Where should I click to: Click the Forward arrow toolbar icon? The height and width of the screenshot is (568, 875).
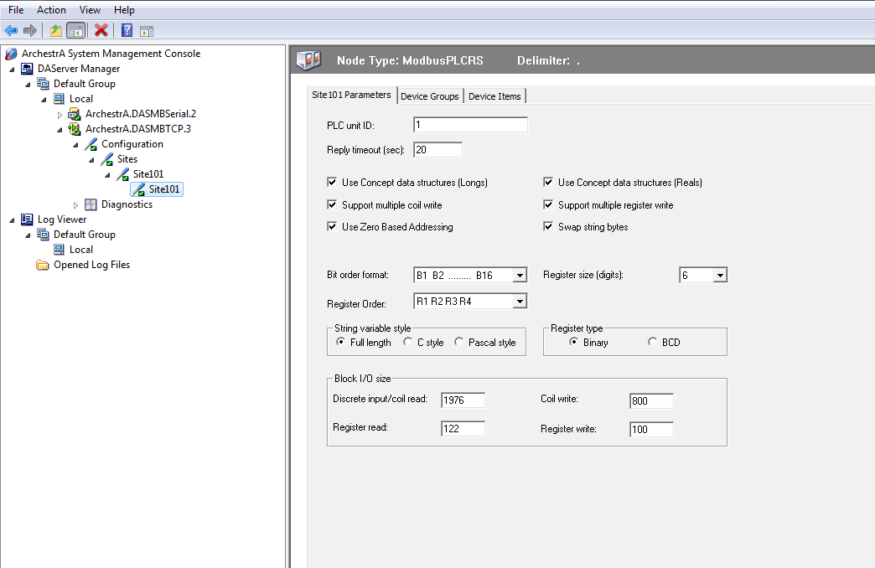(x=30, y=30)
